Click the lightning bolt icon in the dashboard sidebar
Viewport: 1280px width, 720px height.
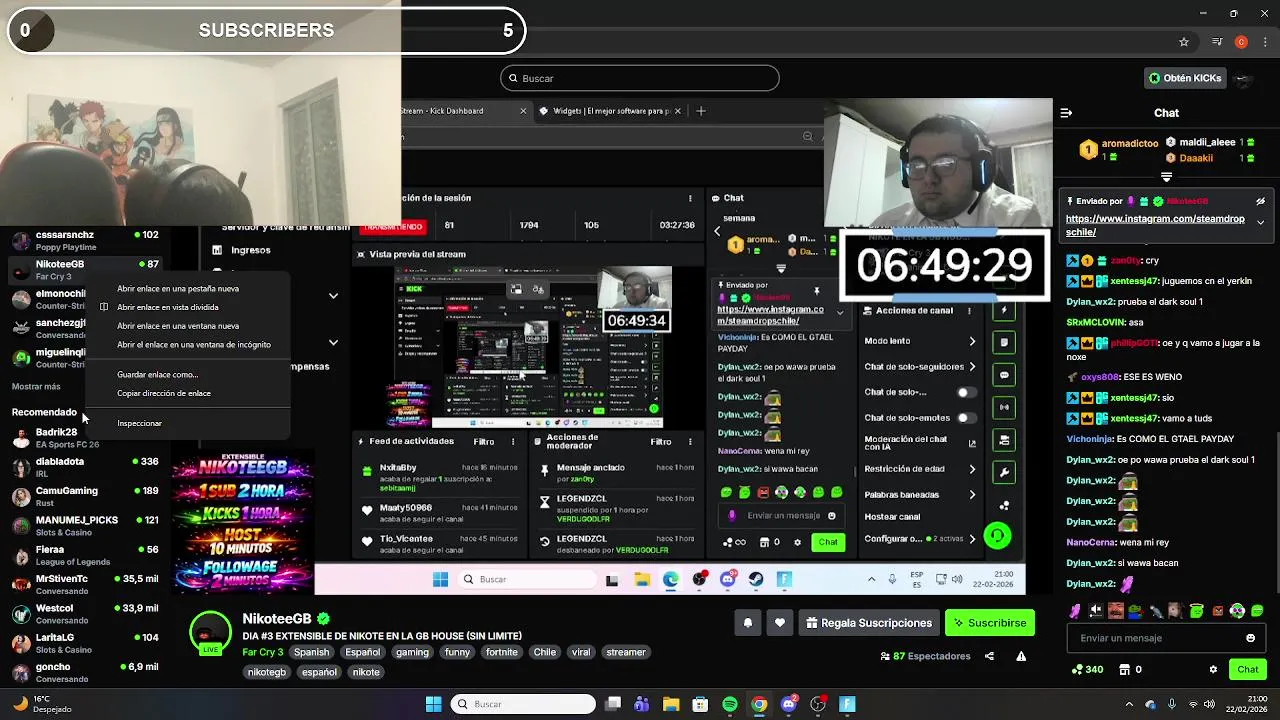point(1004,311)
